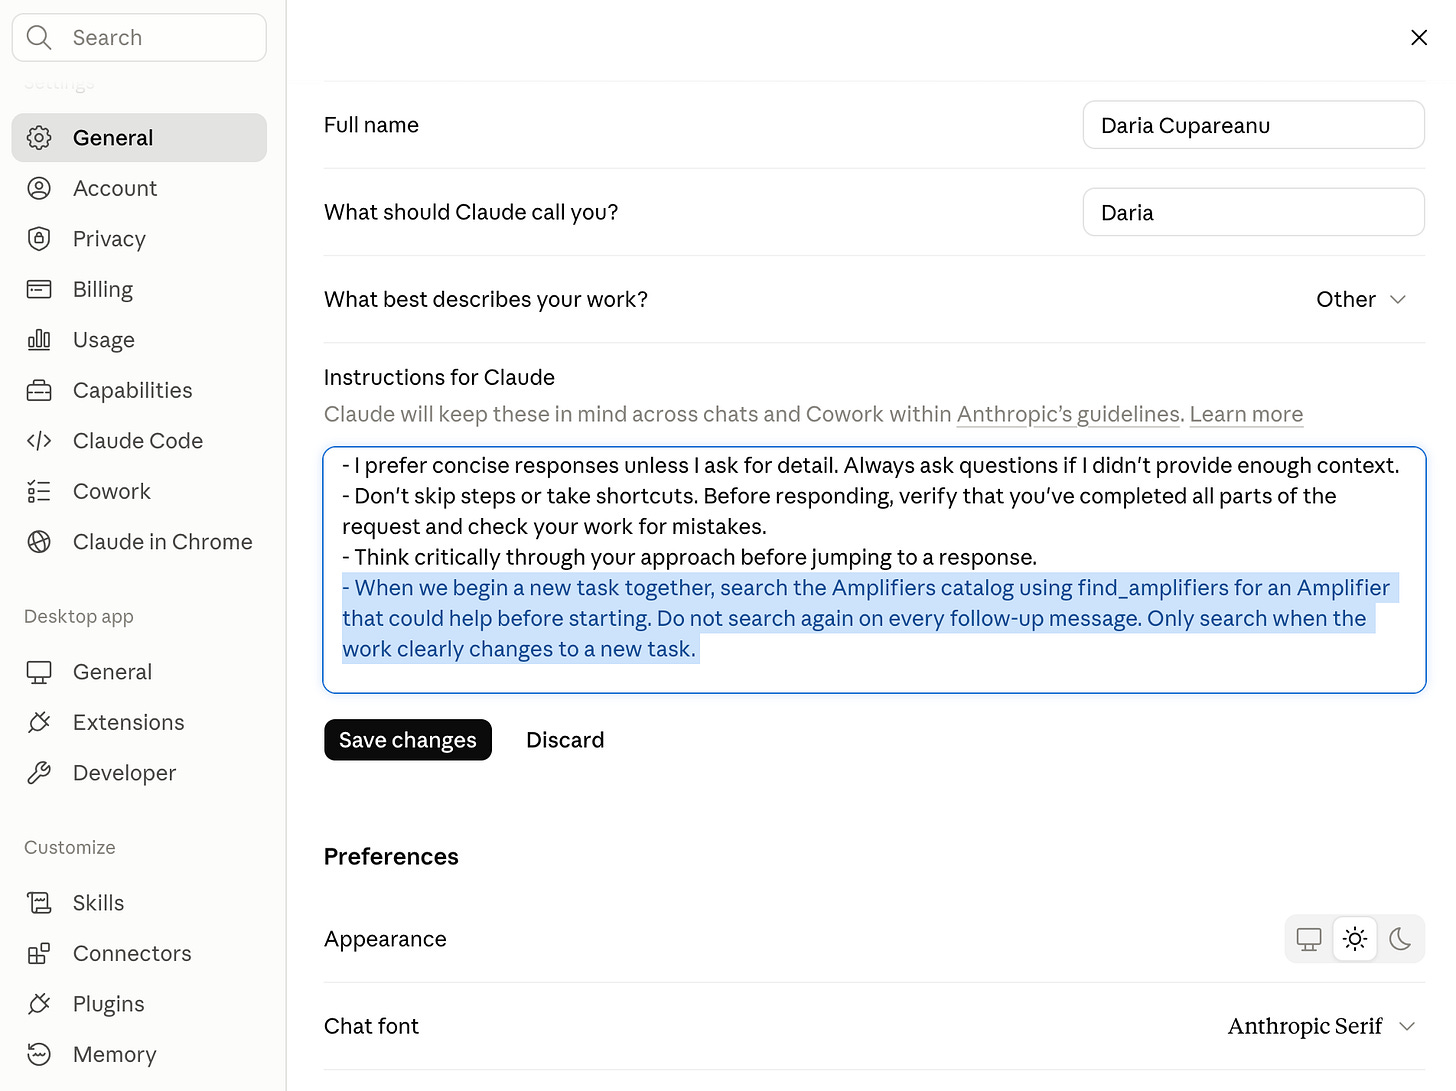Click the search magnifier icon
Image resolution: width=1456 pixels, height=1091 pixels.
coord(39,38)
